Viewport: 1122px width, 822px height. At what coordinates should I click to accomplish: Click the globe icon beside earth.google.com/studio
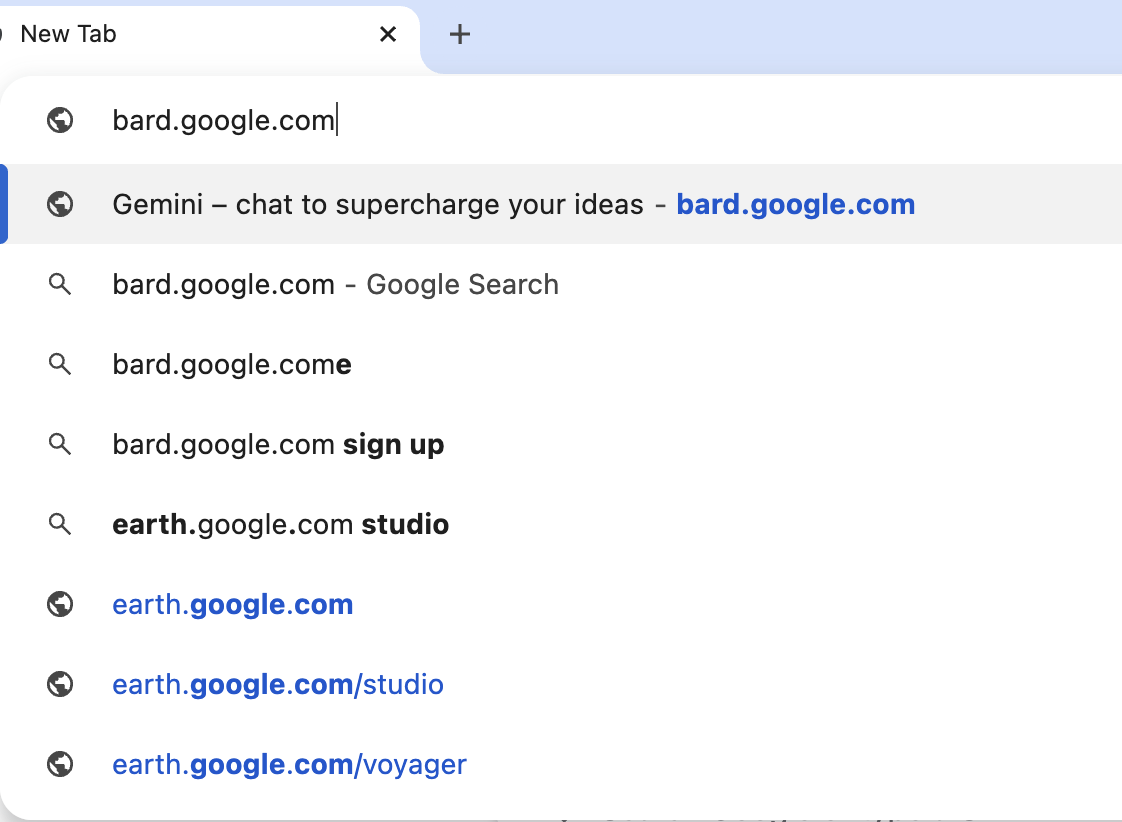(x=60, y=685)
